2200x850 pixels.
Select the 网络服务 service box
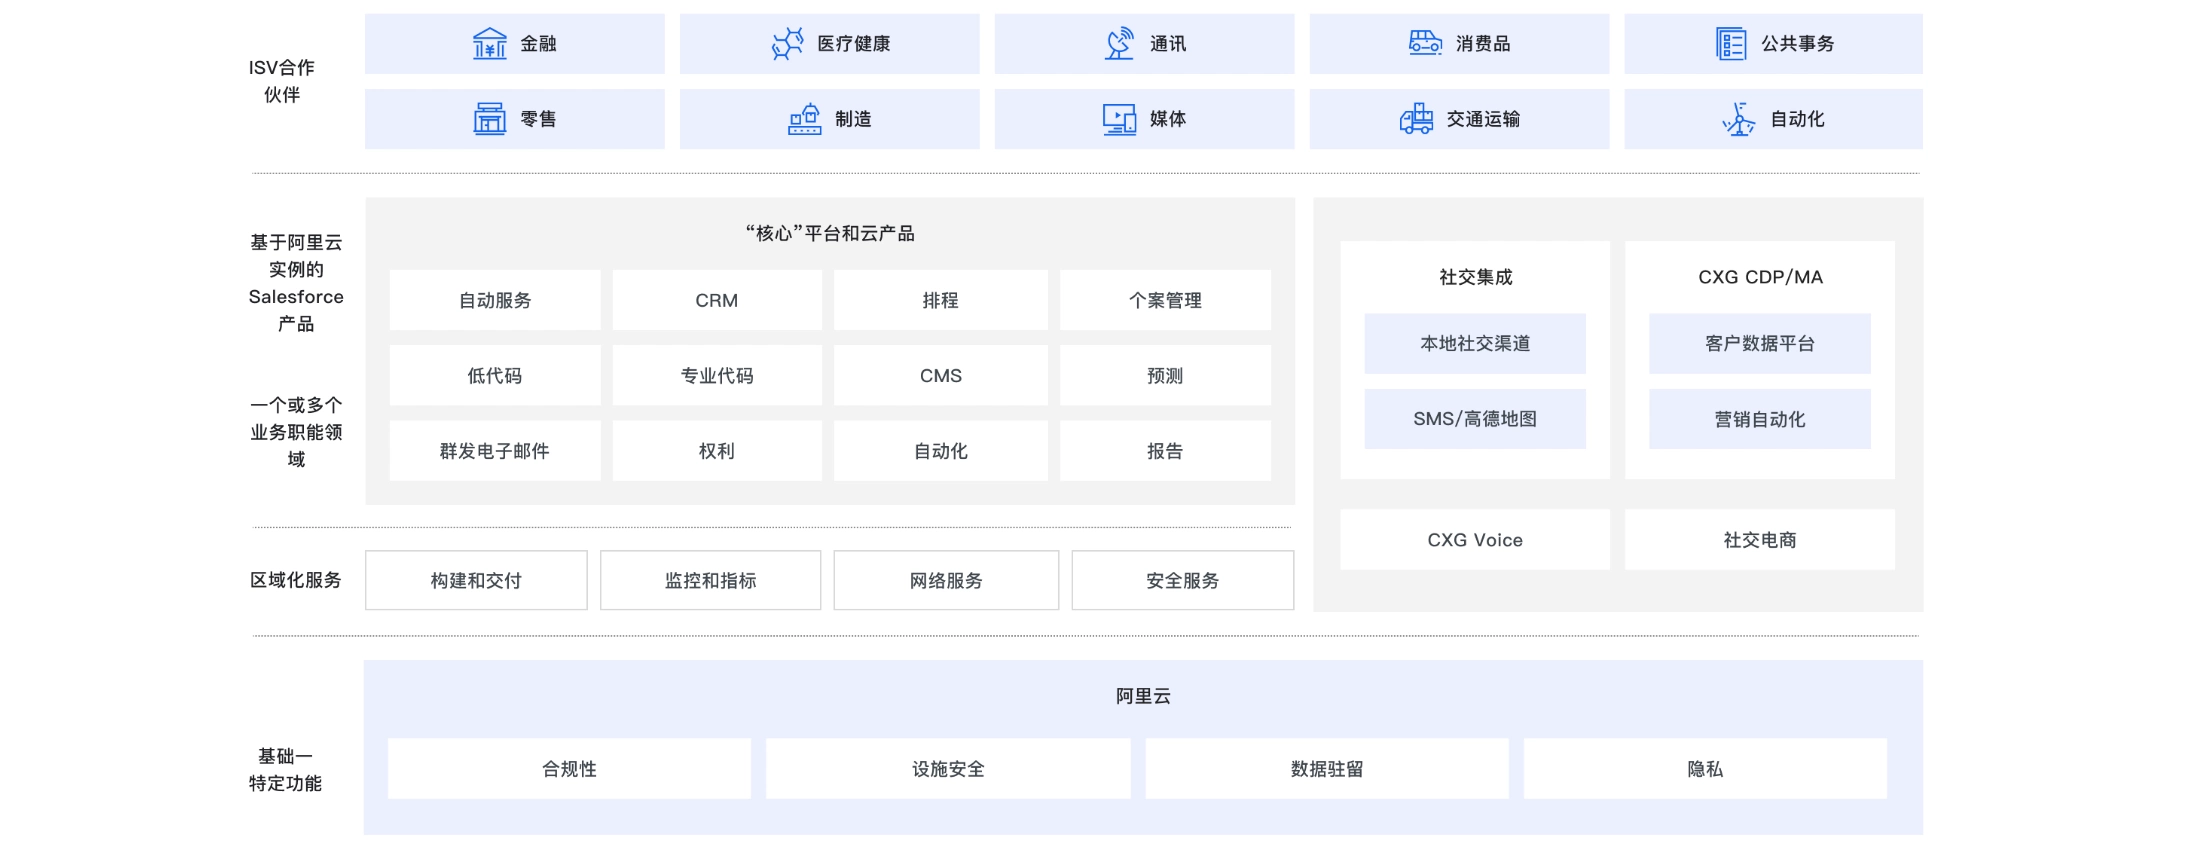pos(946,580)
